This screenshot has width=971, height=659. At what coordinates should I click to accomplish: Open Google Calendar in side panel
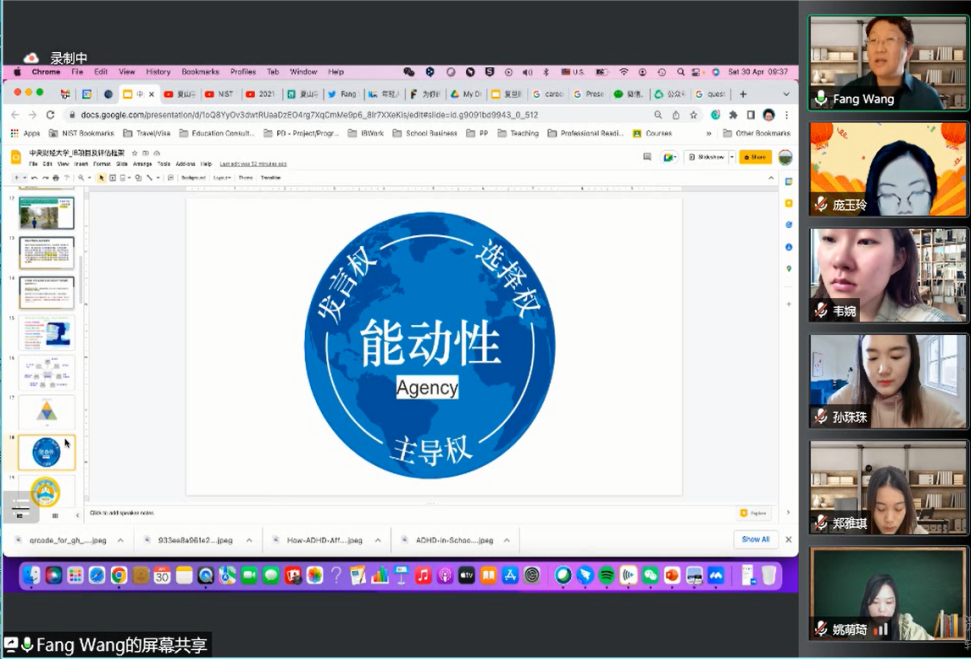[788, 181]
